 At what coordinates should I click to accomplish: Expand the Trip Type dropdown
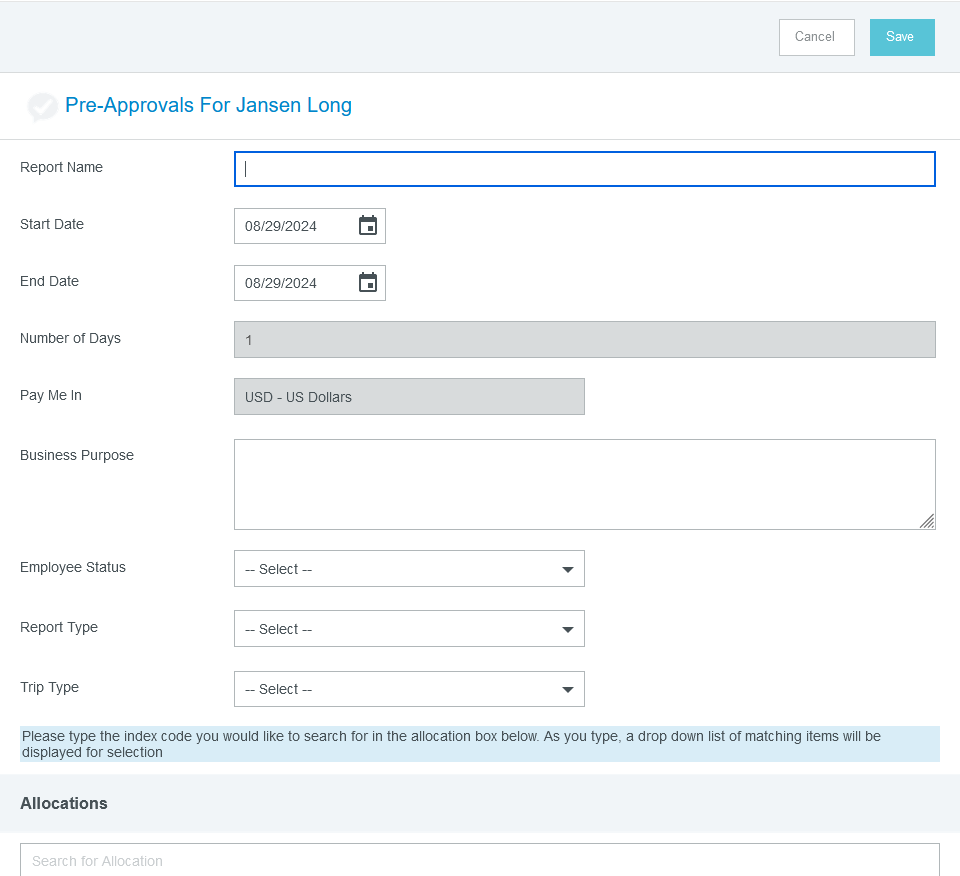[x=409, y=689]
